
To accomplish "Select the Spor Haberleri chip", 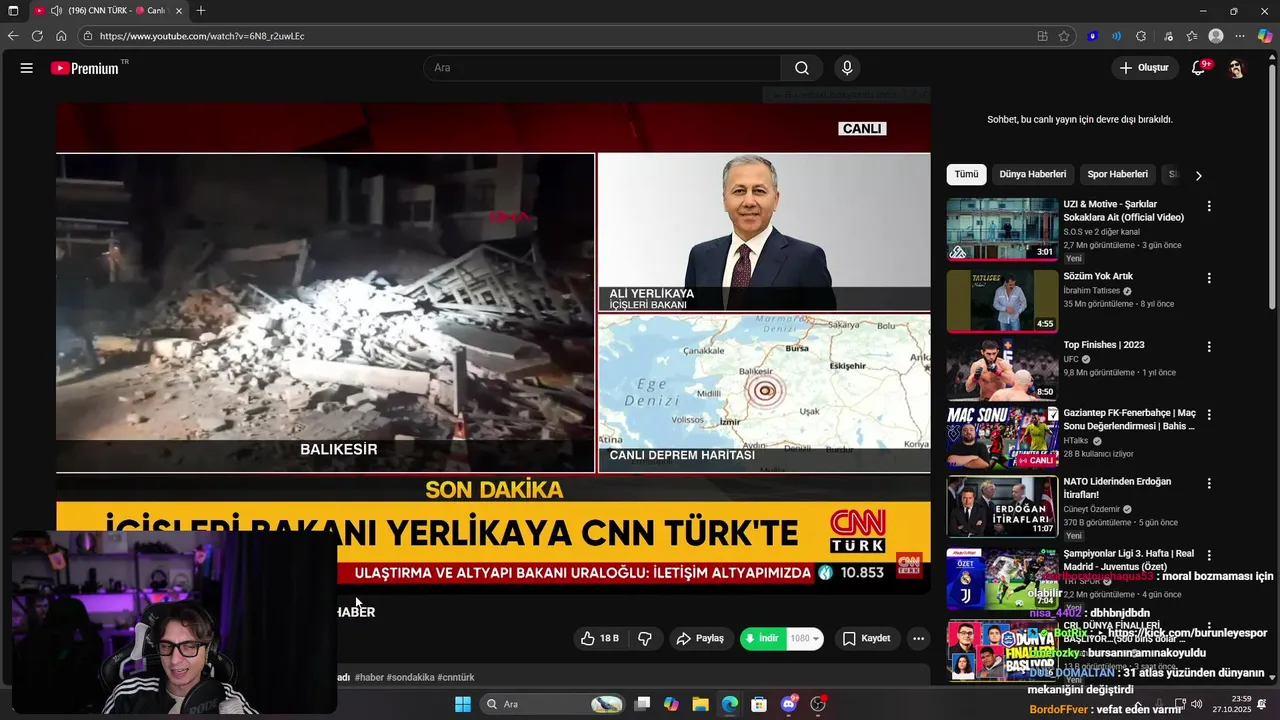I will [1118, 174].
